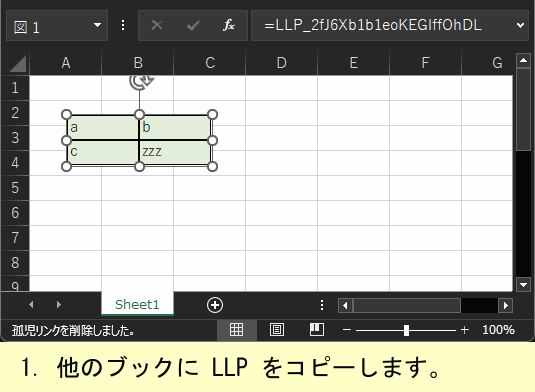This screenshot has height=392, width=535.
Task: Select column G header
Action: point(487,63)
